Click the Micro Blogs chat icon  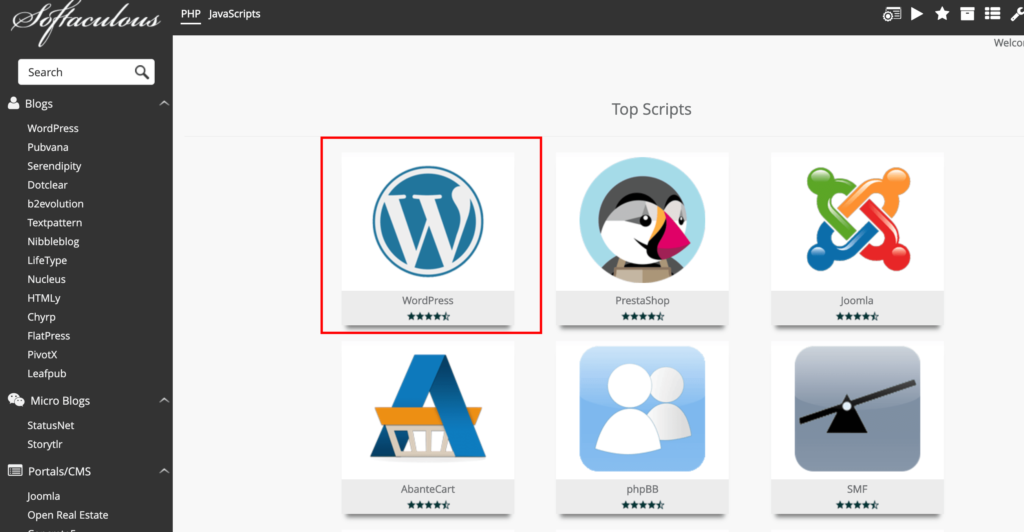(16, 399)
